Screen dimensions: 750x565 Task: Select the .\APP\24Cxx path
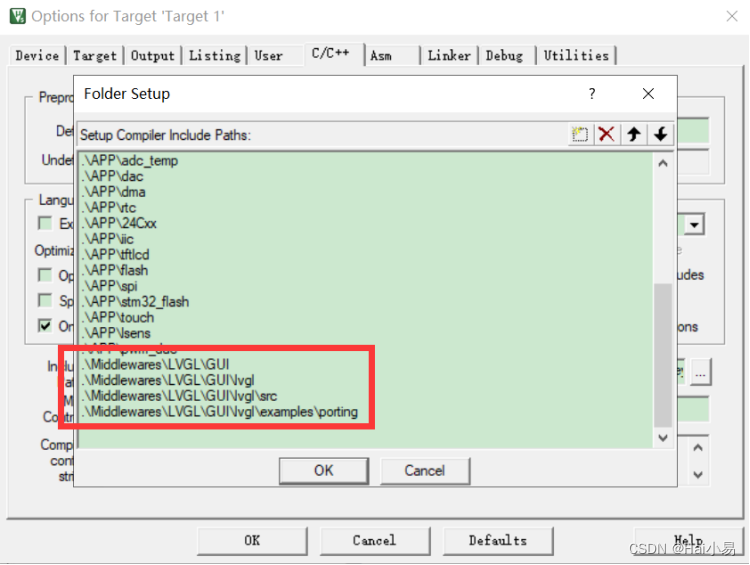click(119, 223)
